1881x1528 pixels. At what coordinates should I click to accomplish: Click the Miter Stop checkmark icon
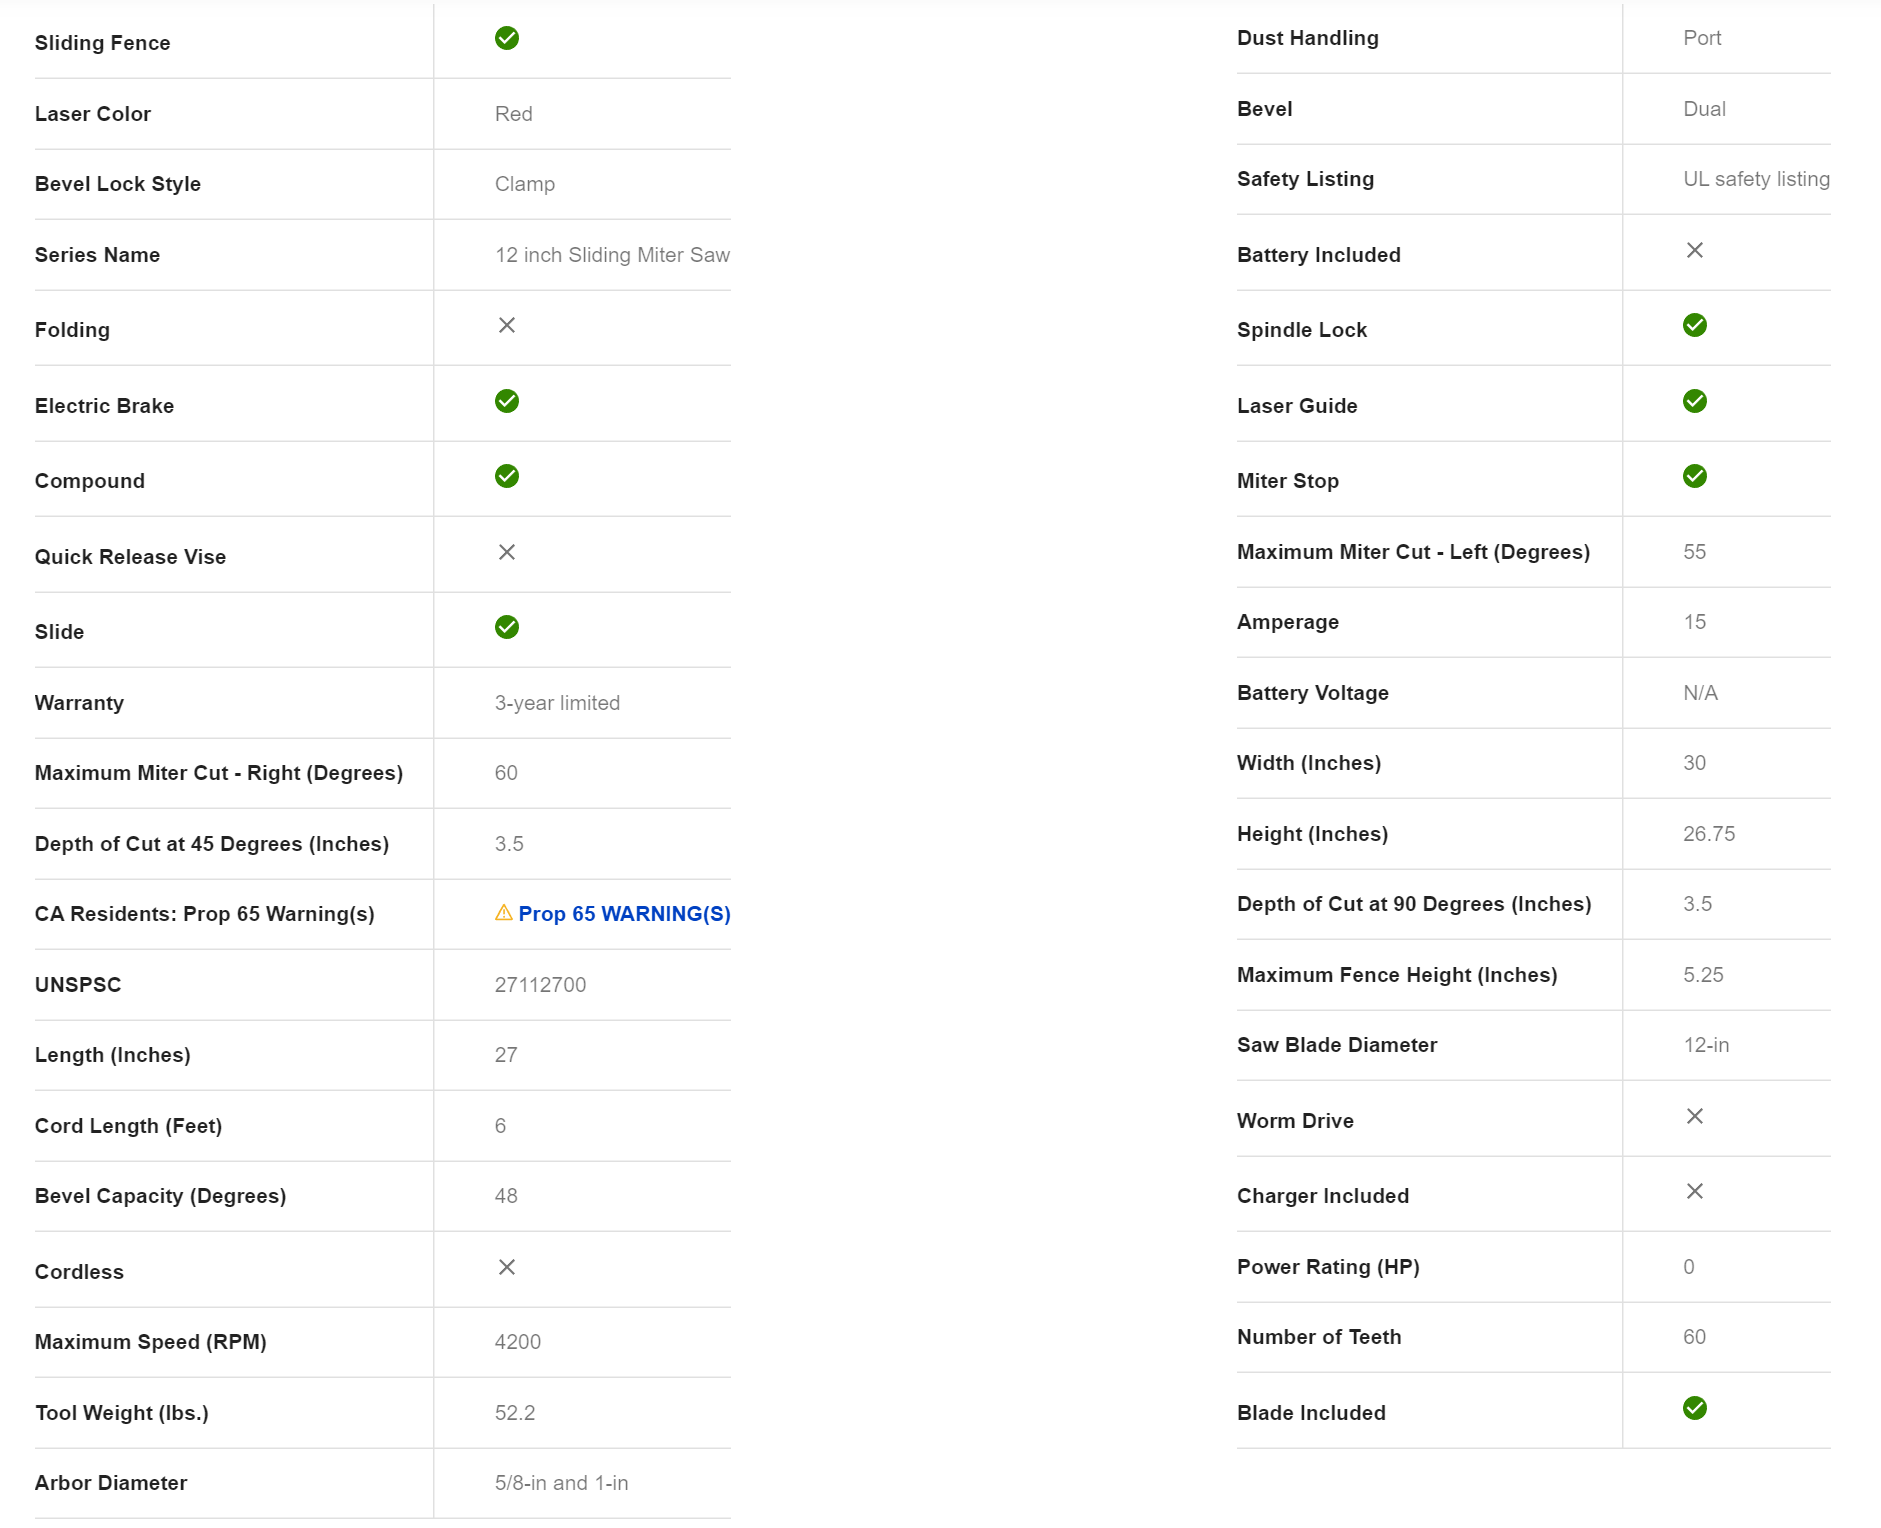(1695, 476)
